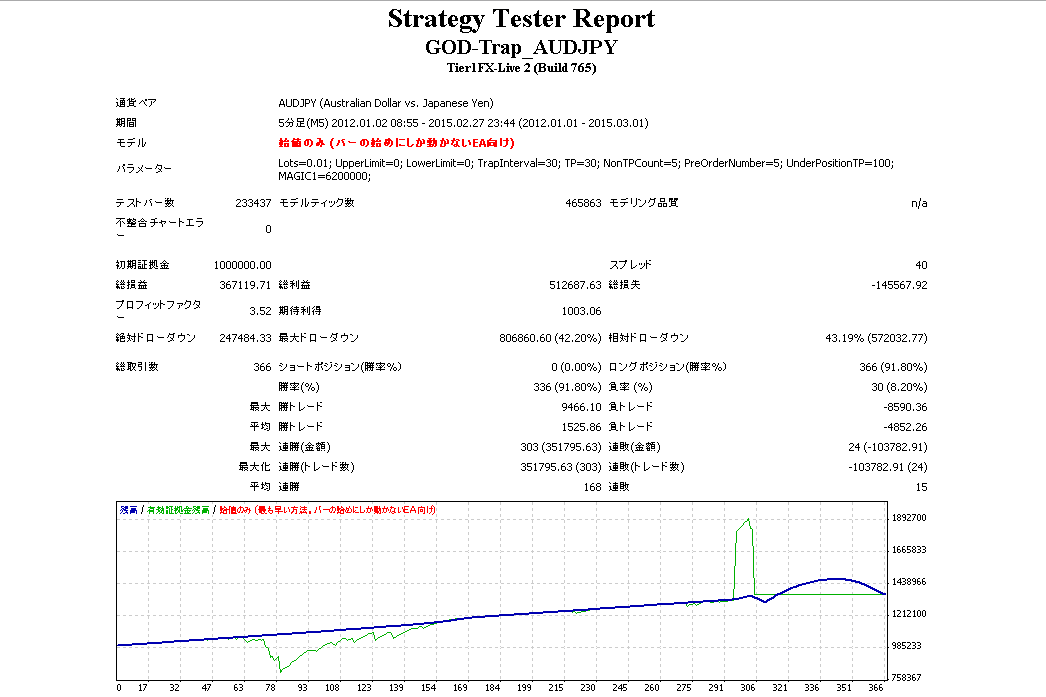Click the average consecutive wins value 168

(x=592, y=487)
